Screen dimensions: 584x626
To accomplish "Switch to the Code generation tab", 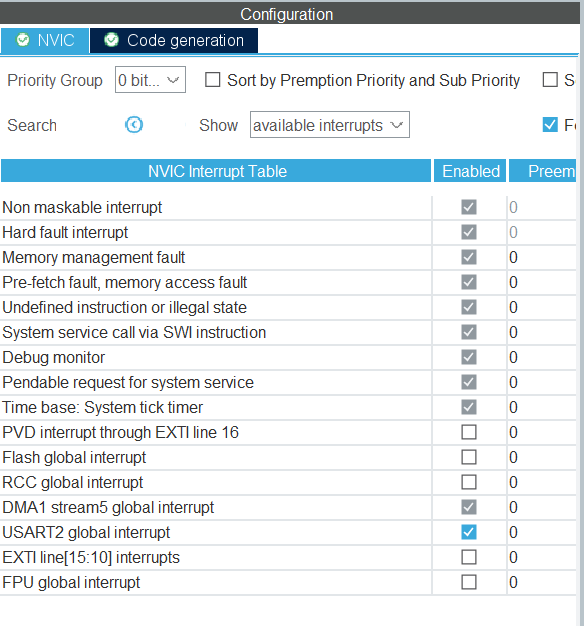I will 174,40.
